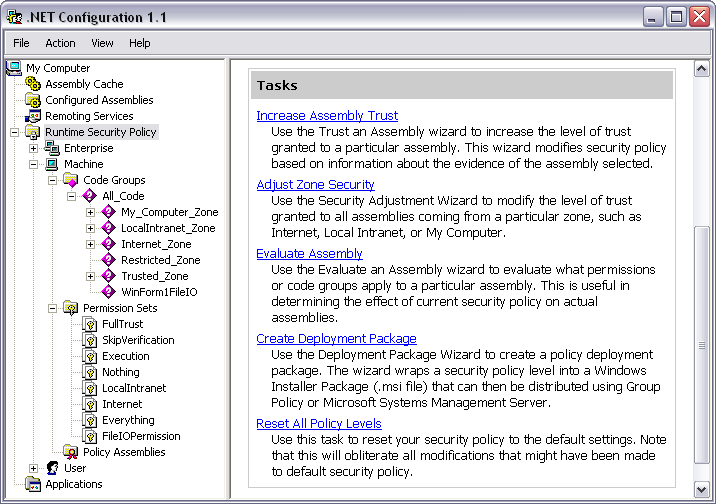Select the Remoting Services tree label

click(x=89, y=116)
